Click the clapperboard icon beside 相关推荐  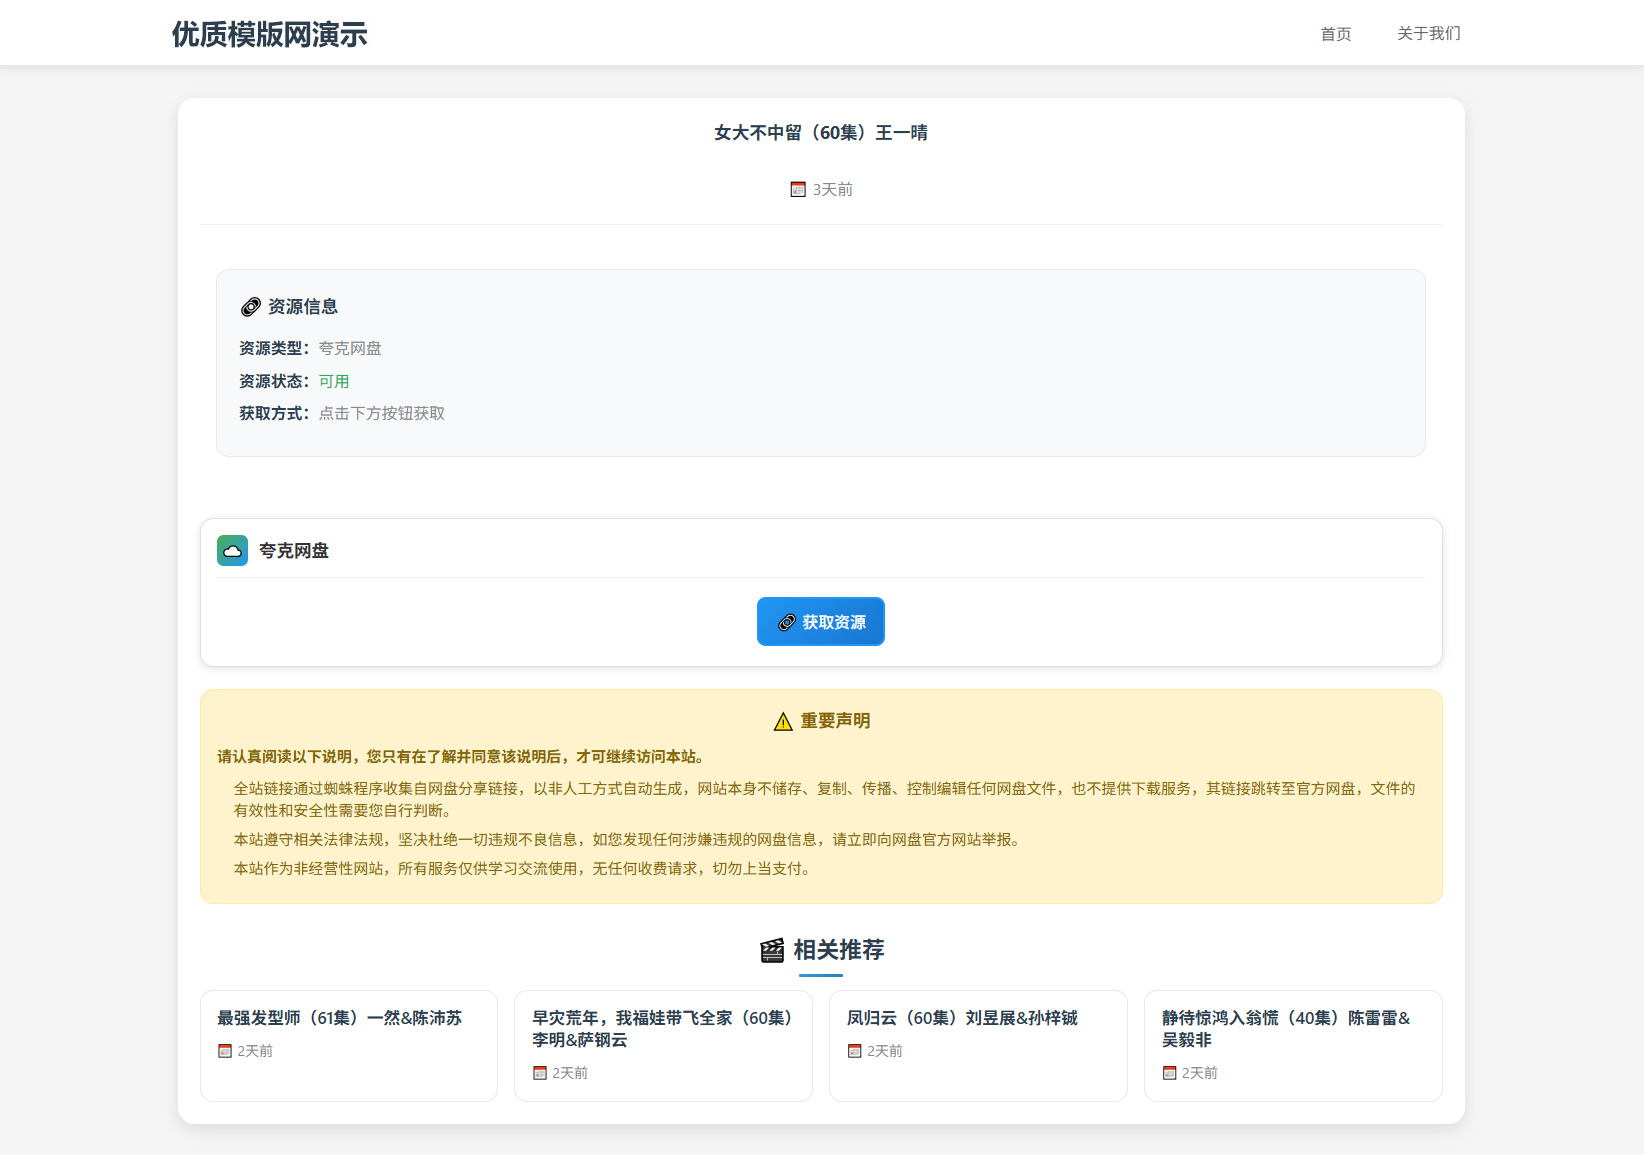click(772, 950)
